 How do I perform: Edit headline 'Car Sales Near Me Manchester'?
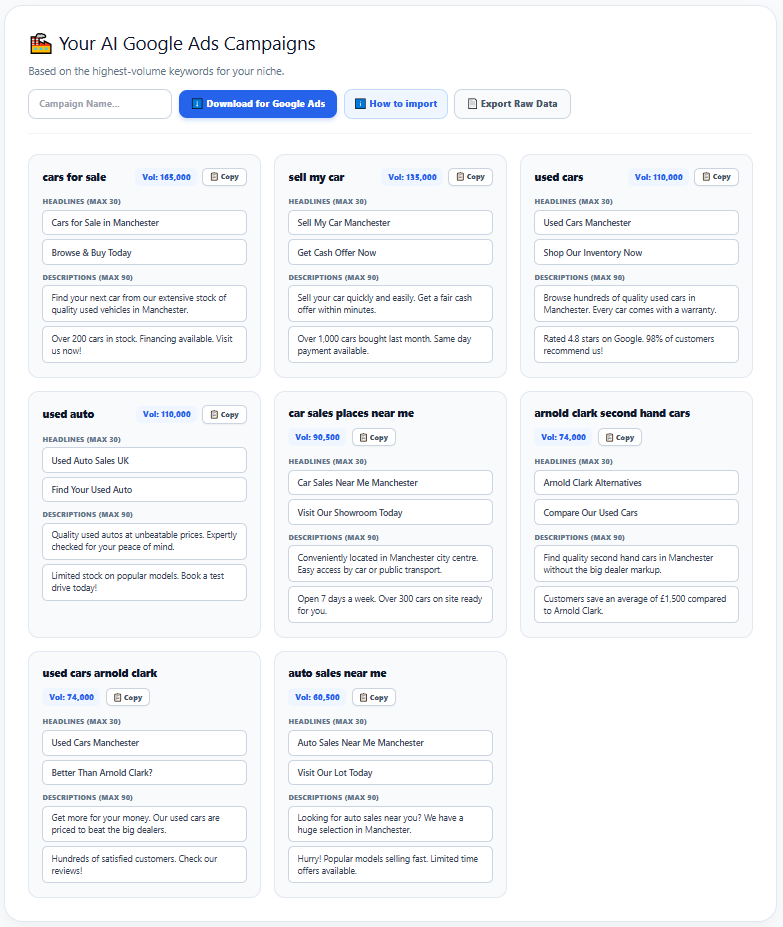[390, 483]
